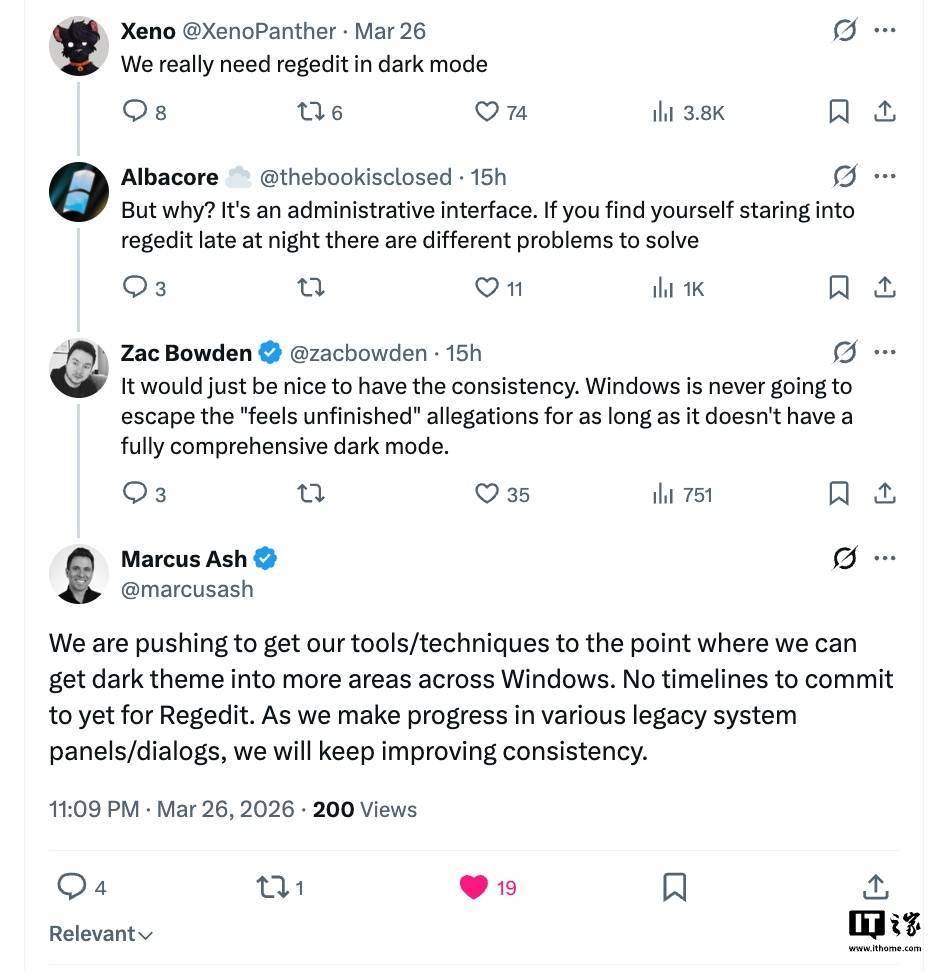Open @thebookisclosed profile handle

pyautogui.click(x=355, y=177)
